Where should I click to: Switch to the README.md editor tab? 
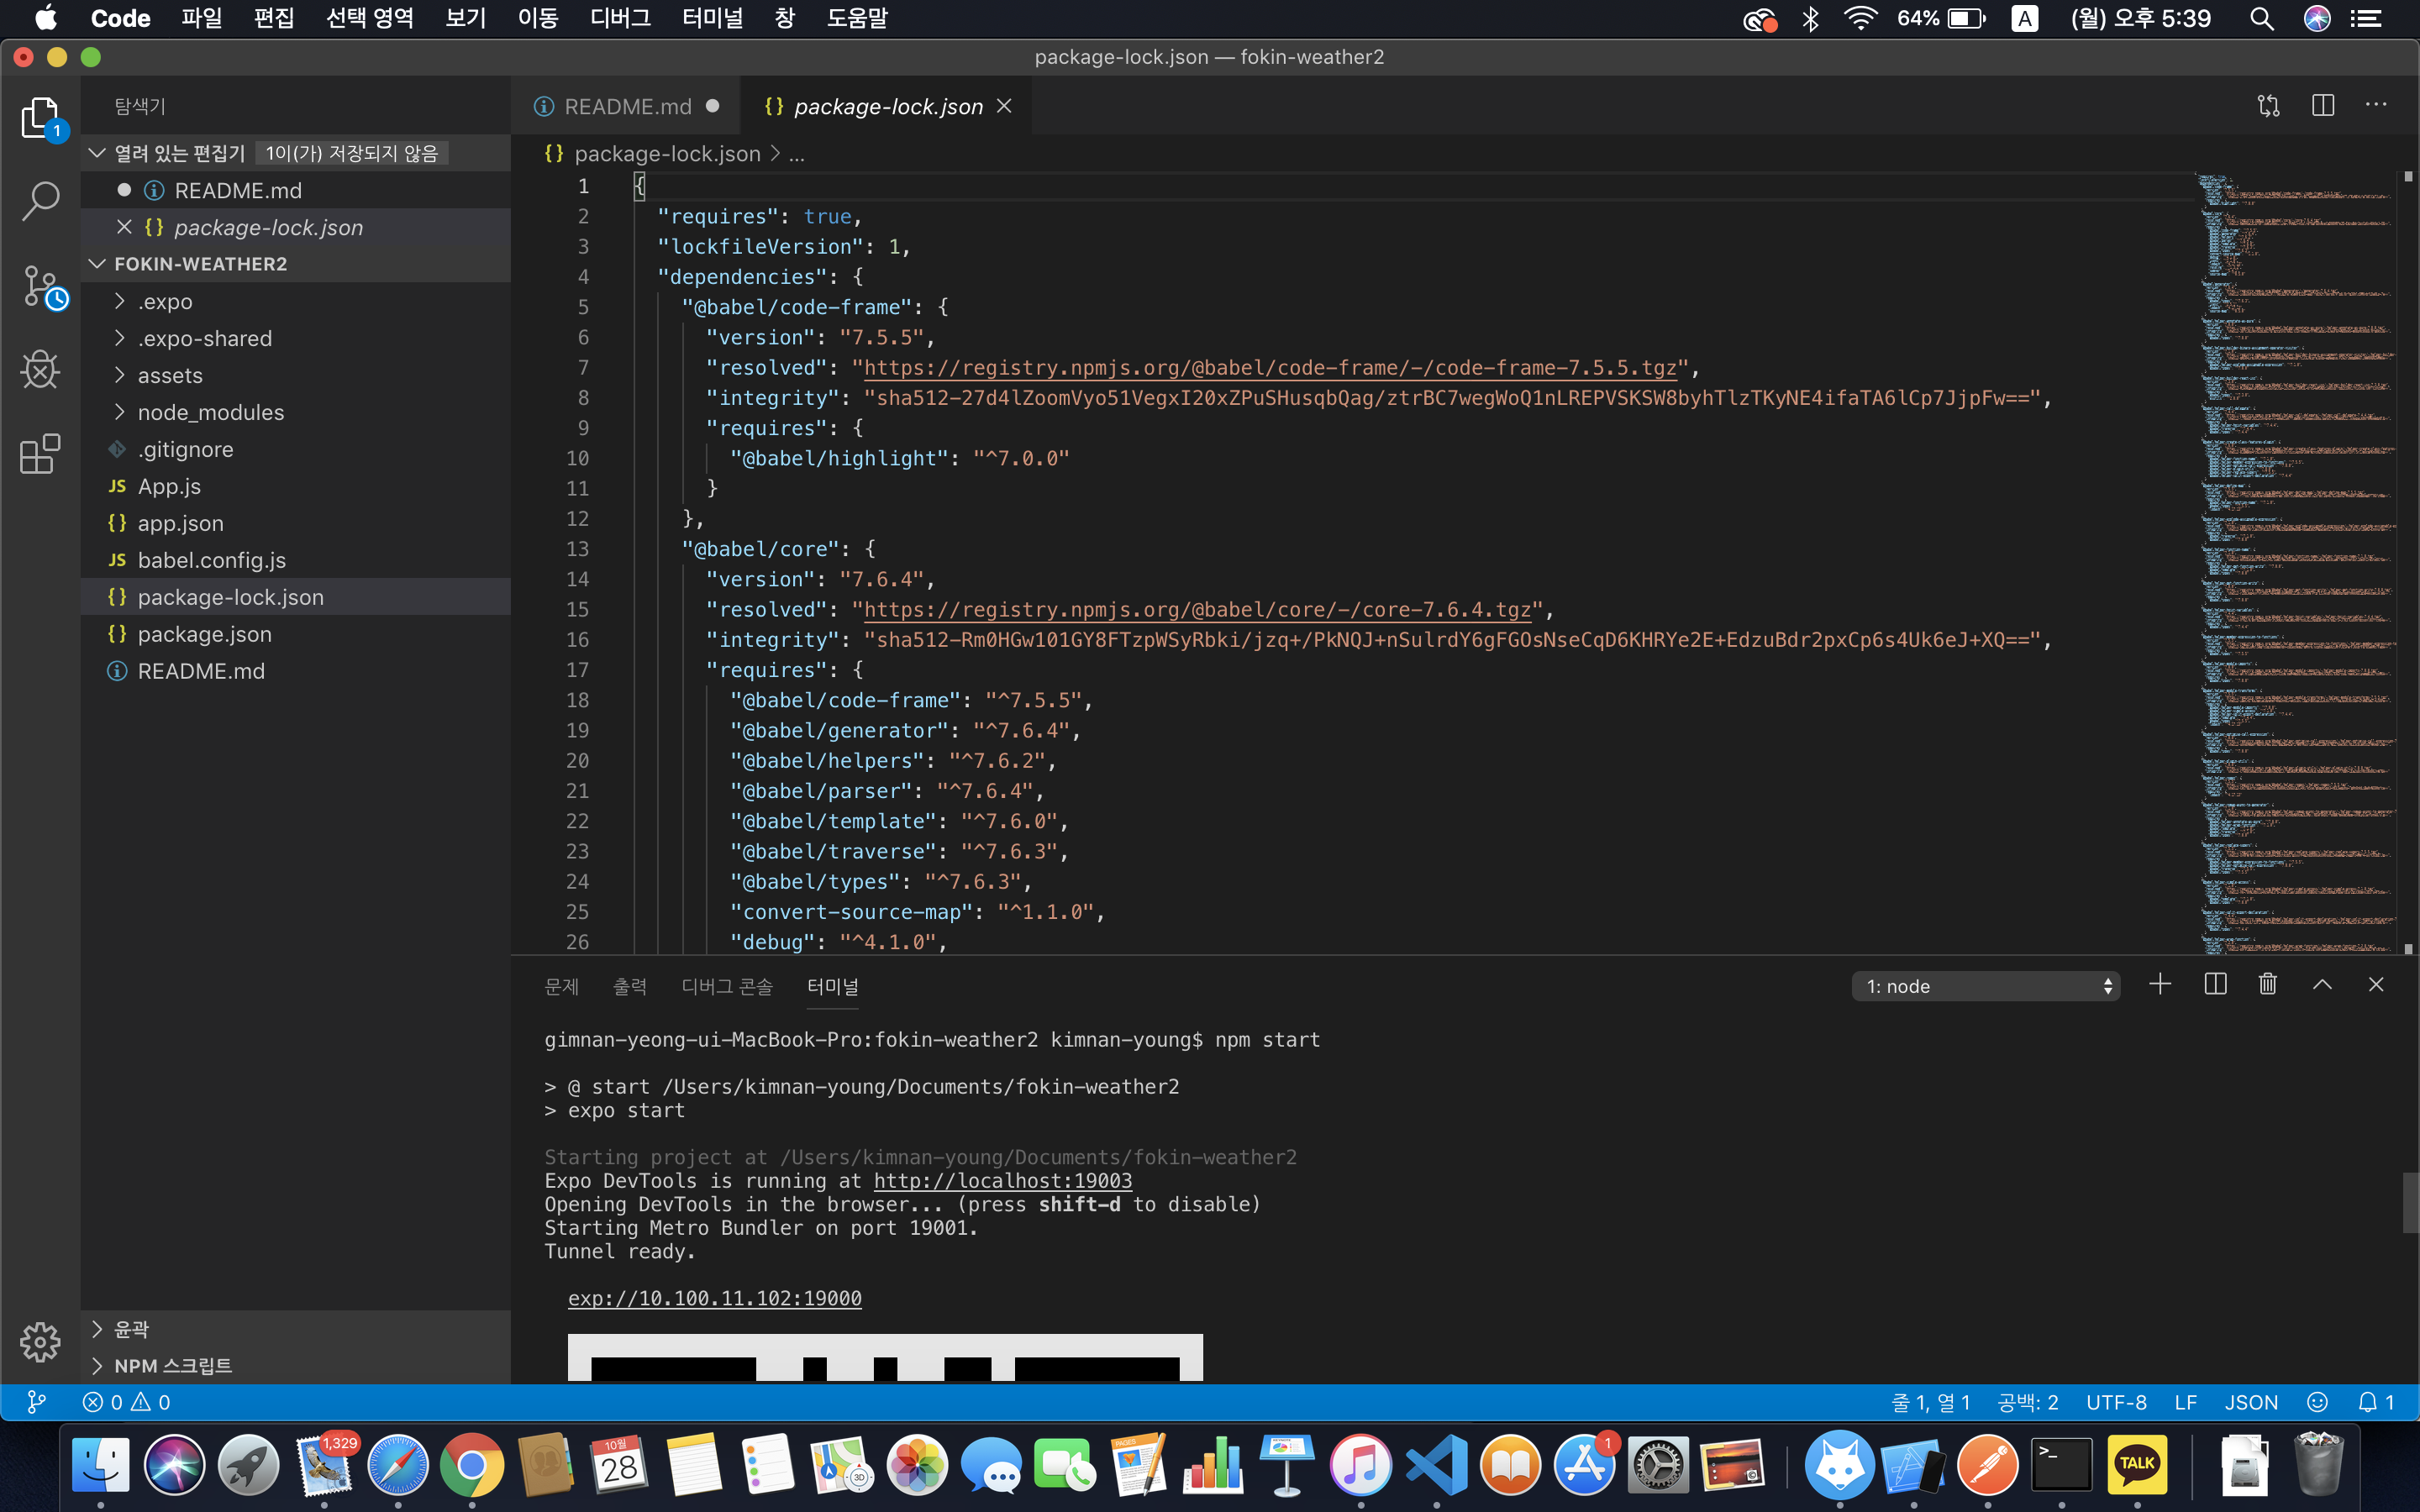tap(627, 106)
